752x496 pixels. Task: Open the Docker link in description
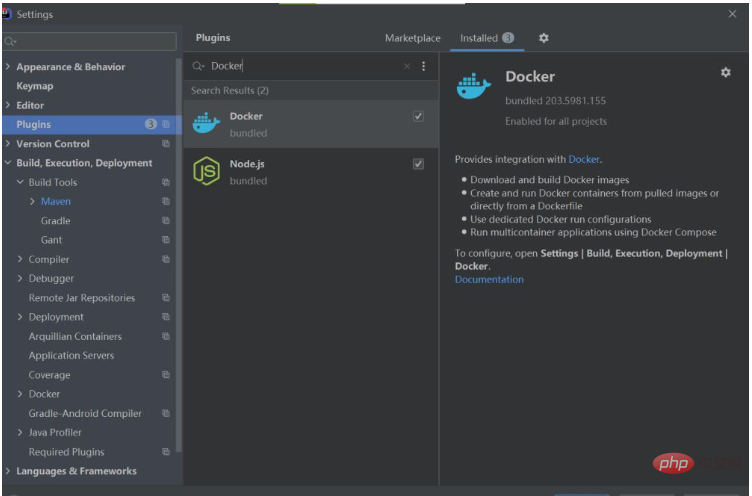[x=584, y=159]
